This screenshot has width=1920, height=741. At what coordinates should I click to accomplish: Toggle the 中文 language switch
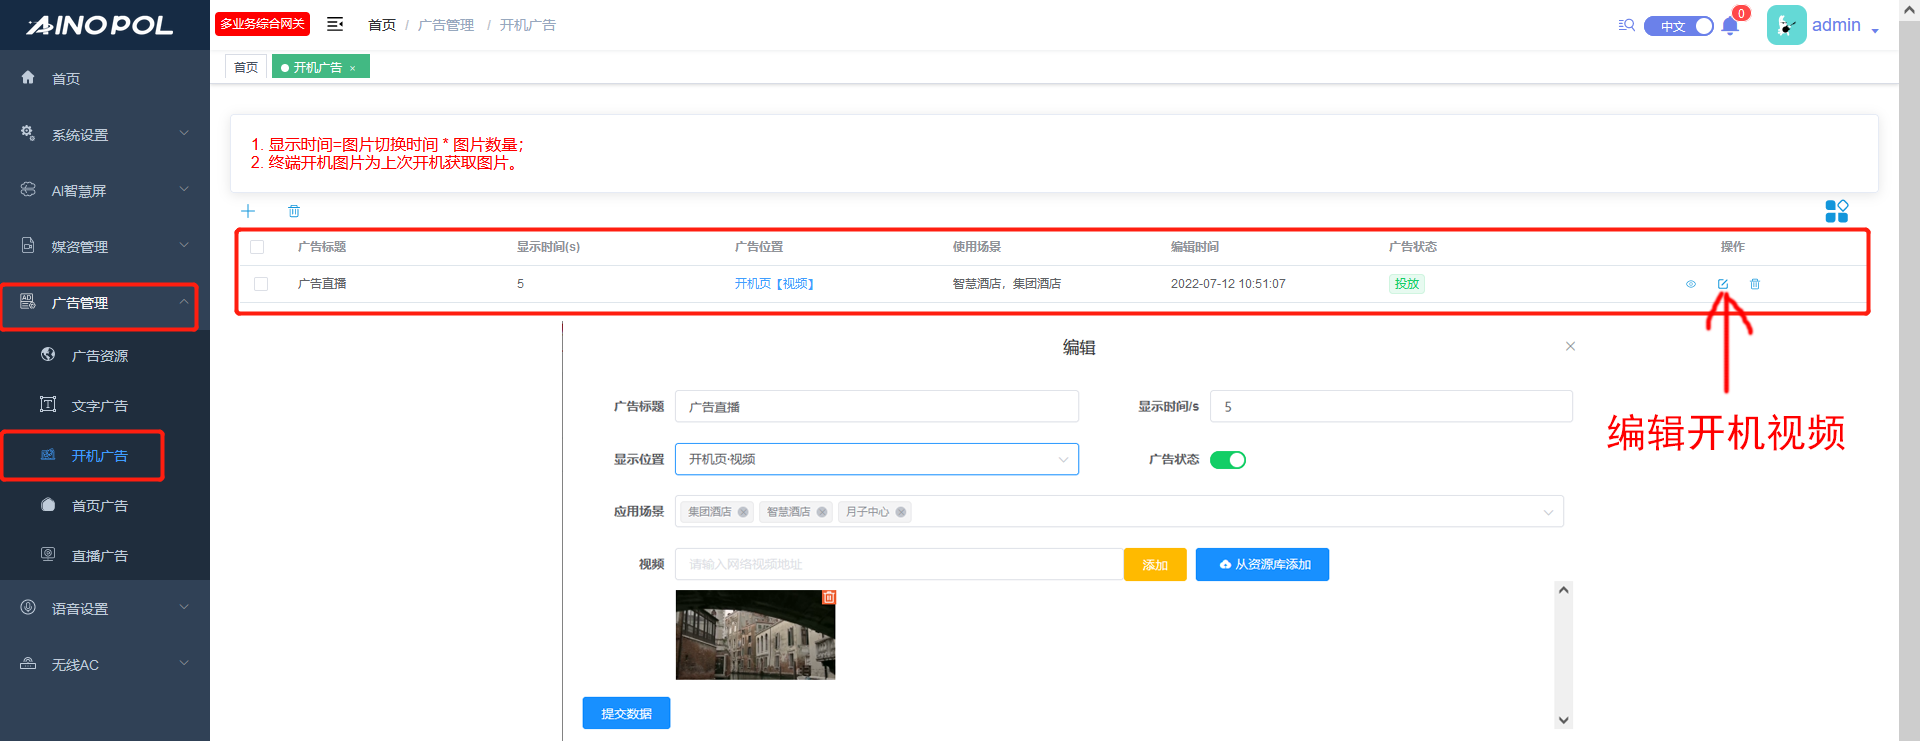pyautogui.click(x=1679, y=26)
